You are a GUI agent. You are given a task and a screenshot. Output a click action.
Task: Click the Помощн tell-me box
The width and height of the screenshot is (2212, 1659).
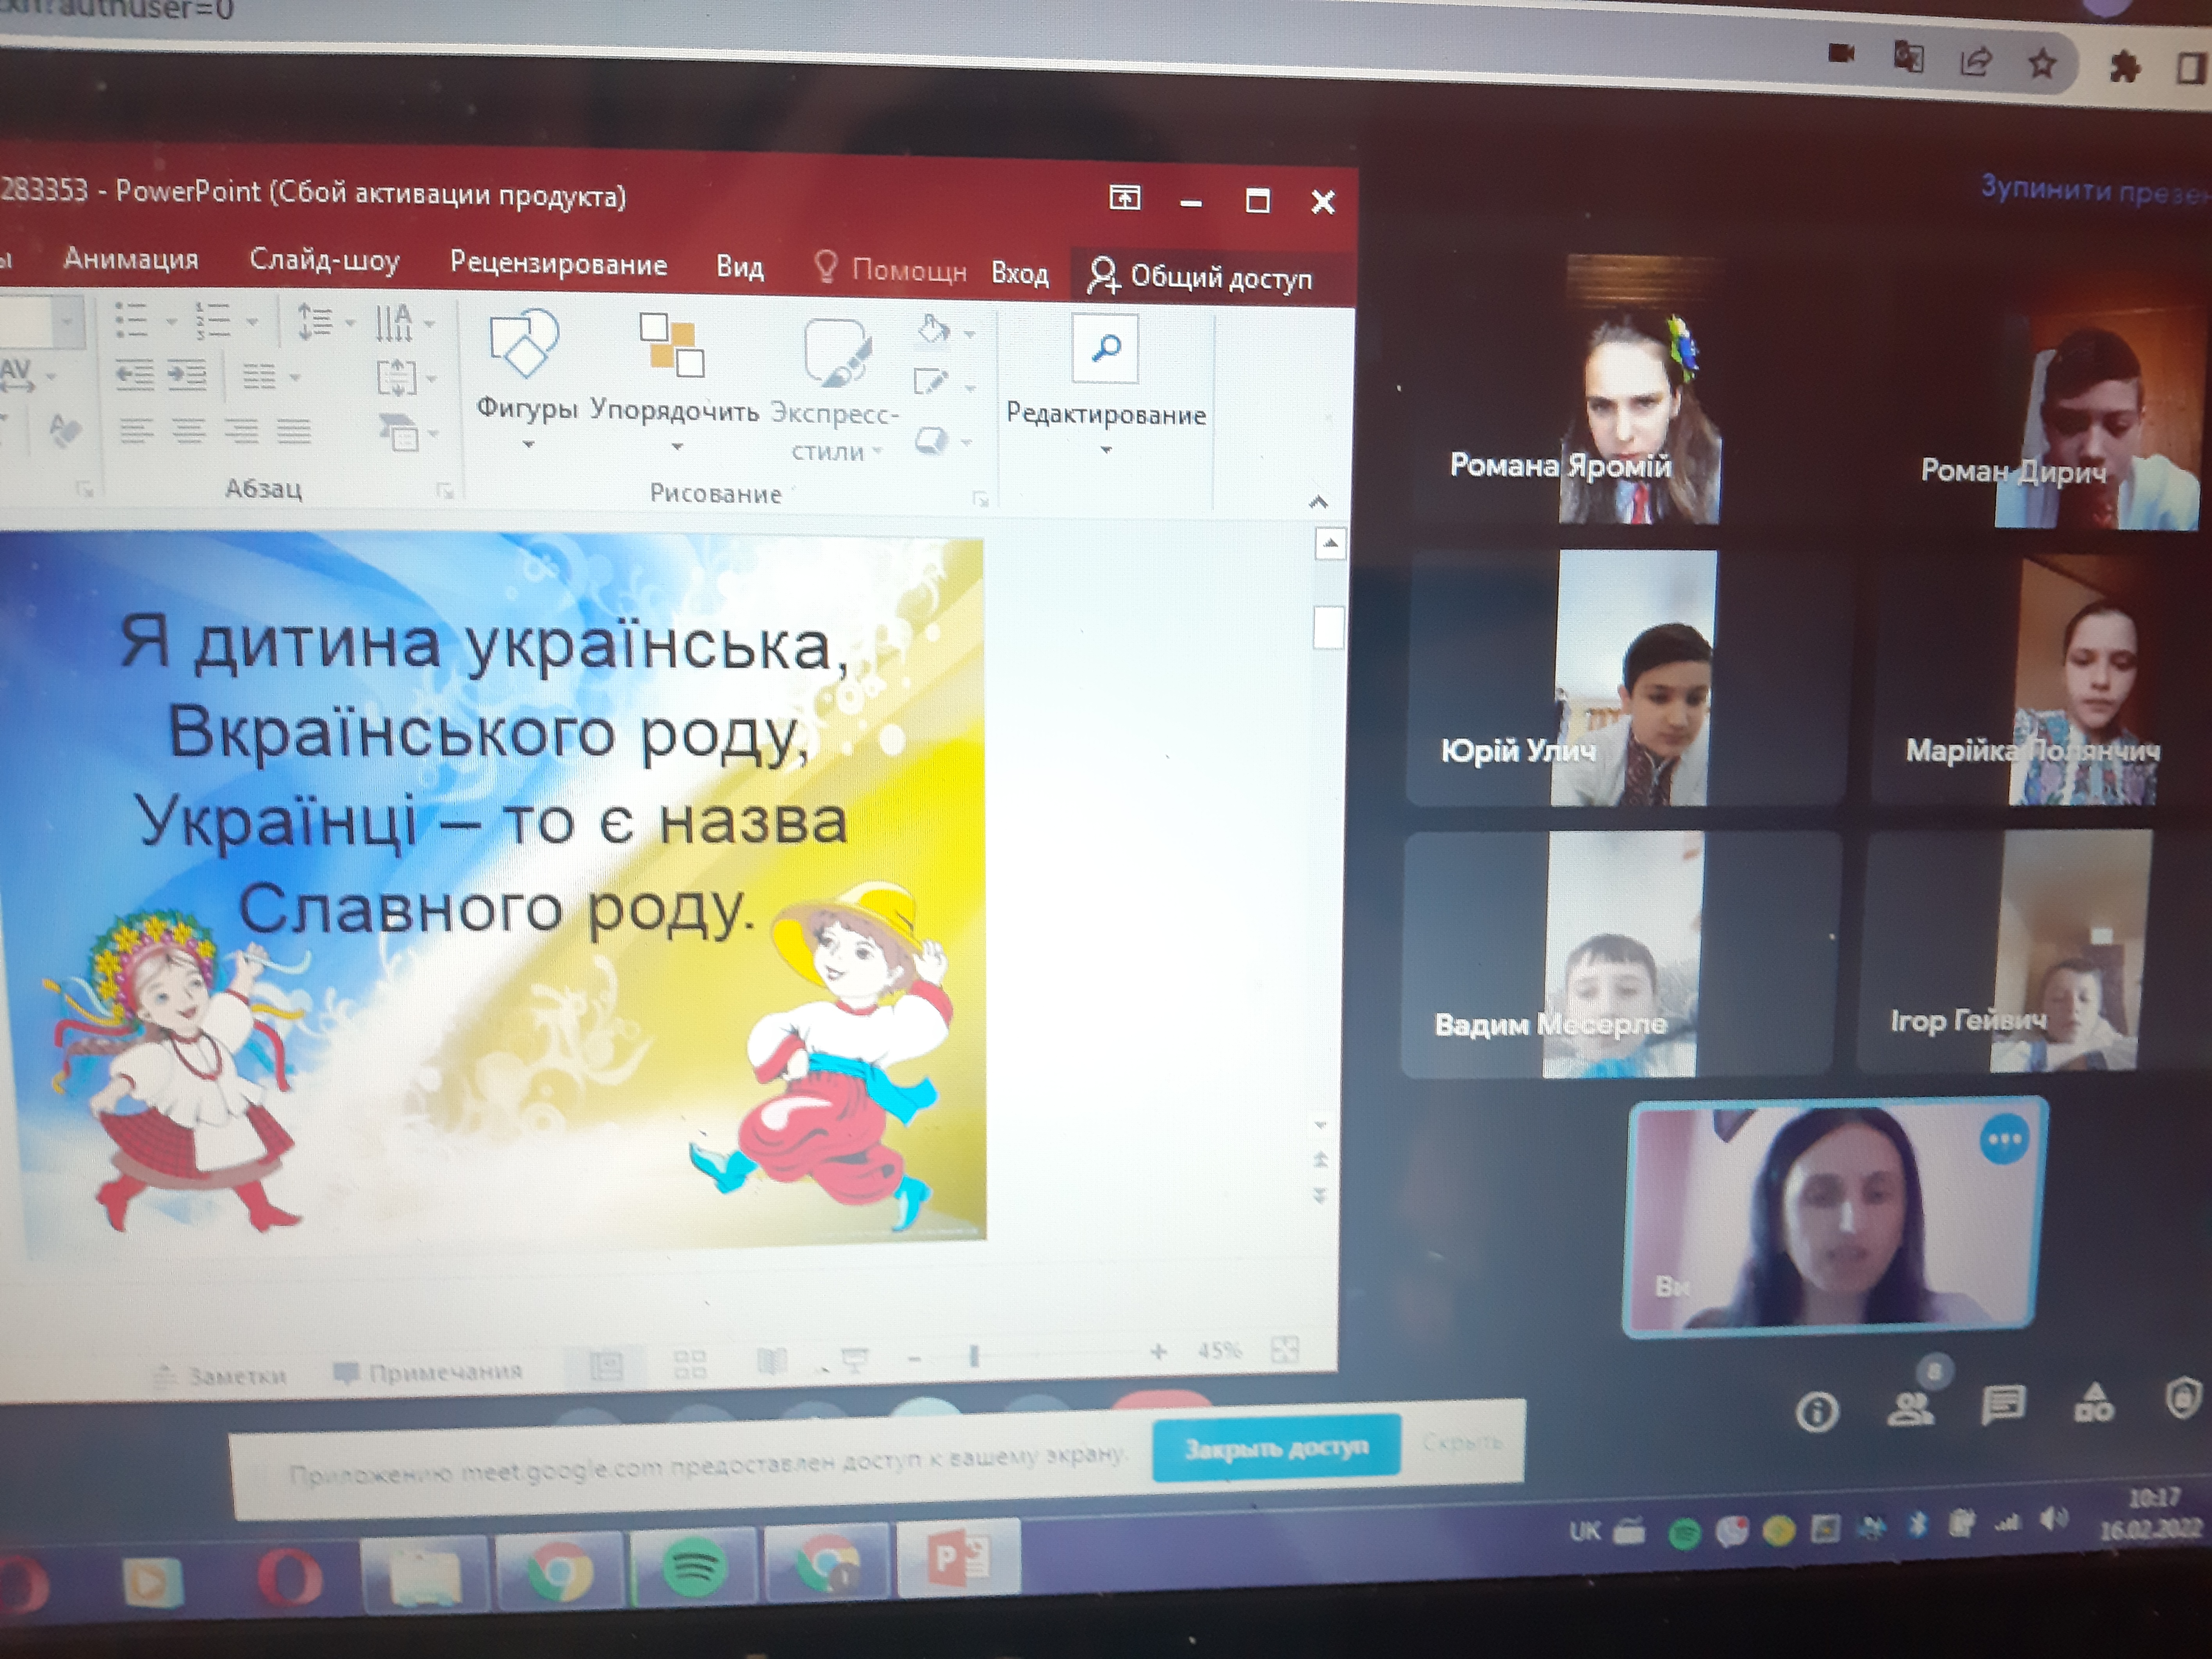[890, 269]
